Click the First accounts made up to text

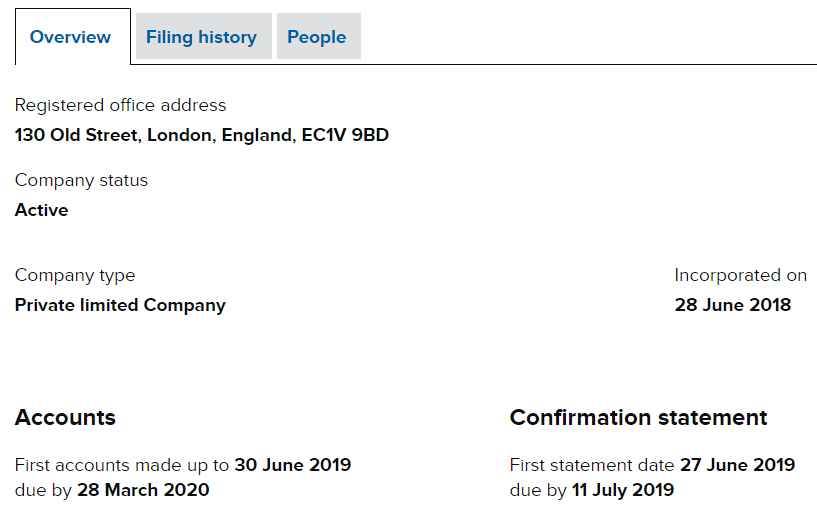(x=122, y=465)
